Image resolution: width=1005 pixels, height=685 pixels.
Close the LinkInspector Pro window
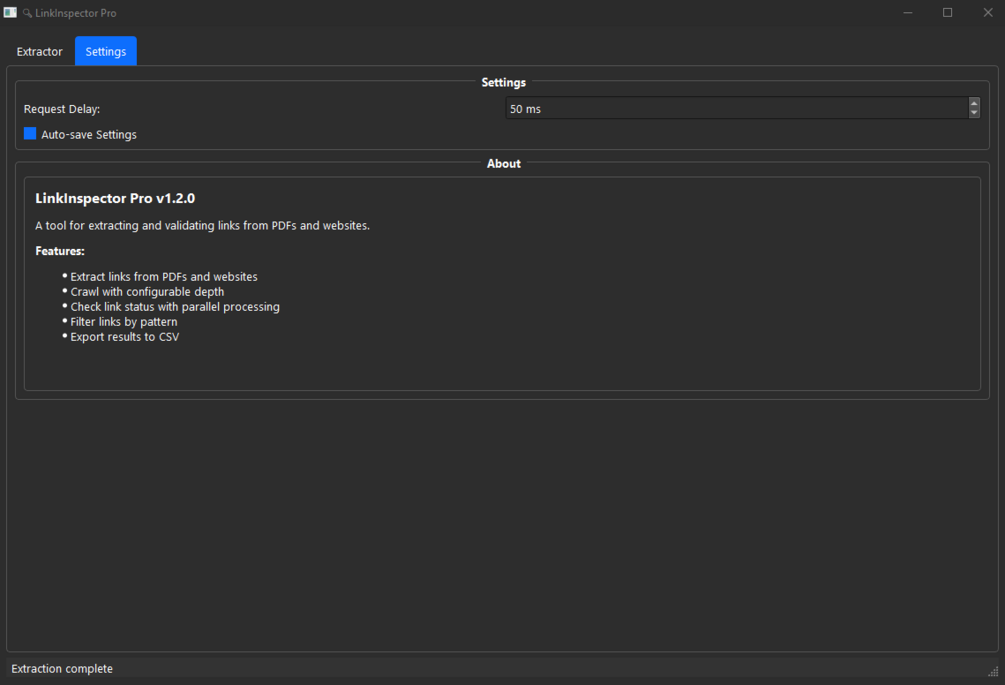(x=988, y=13)
